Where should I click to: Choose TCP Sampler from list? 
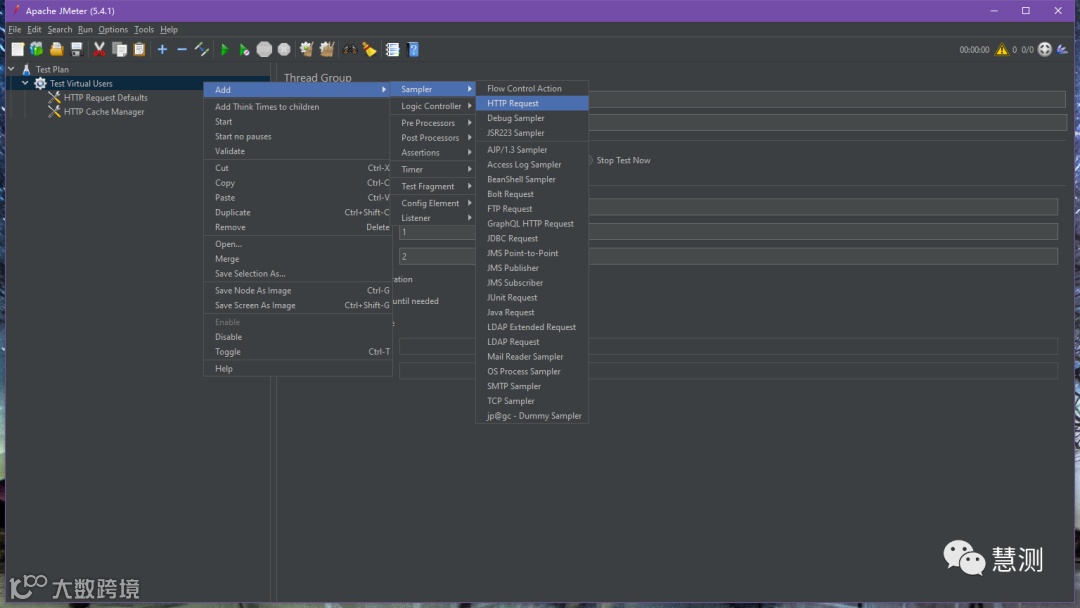pyautogui.click(x=532, y=401)
